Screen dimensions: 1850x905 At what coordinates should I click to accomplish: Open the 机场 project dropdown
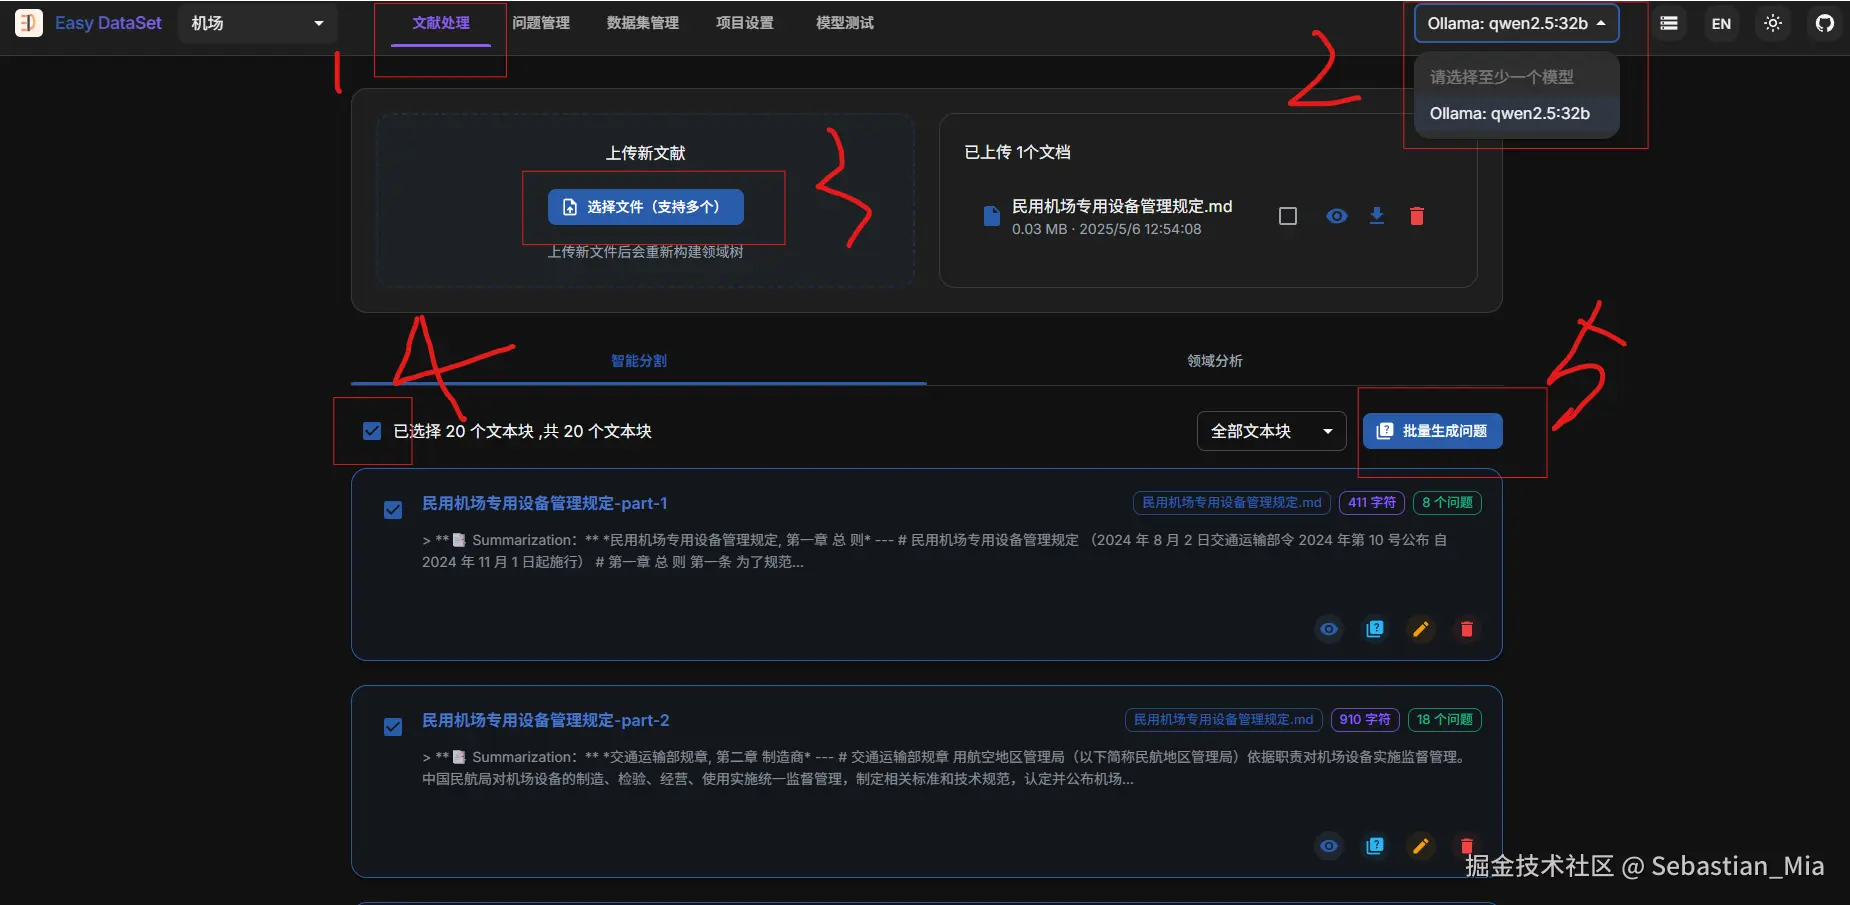[257, 22]
